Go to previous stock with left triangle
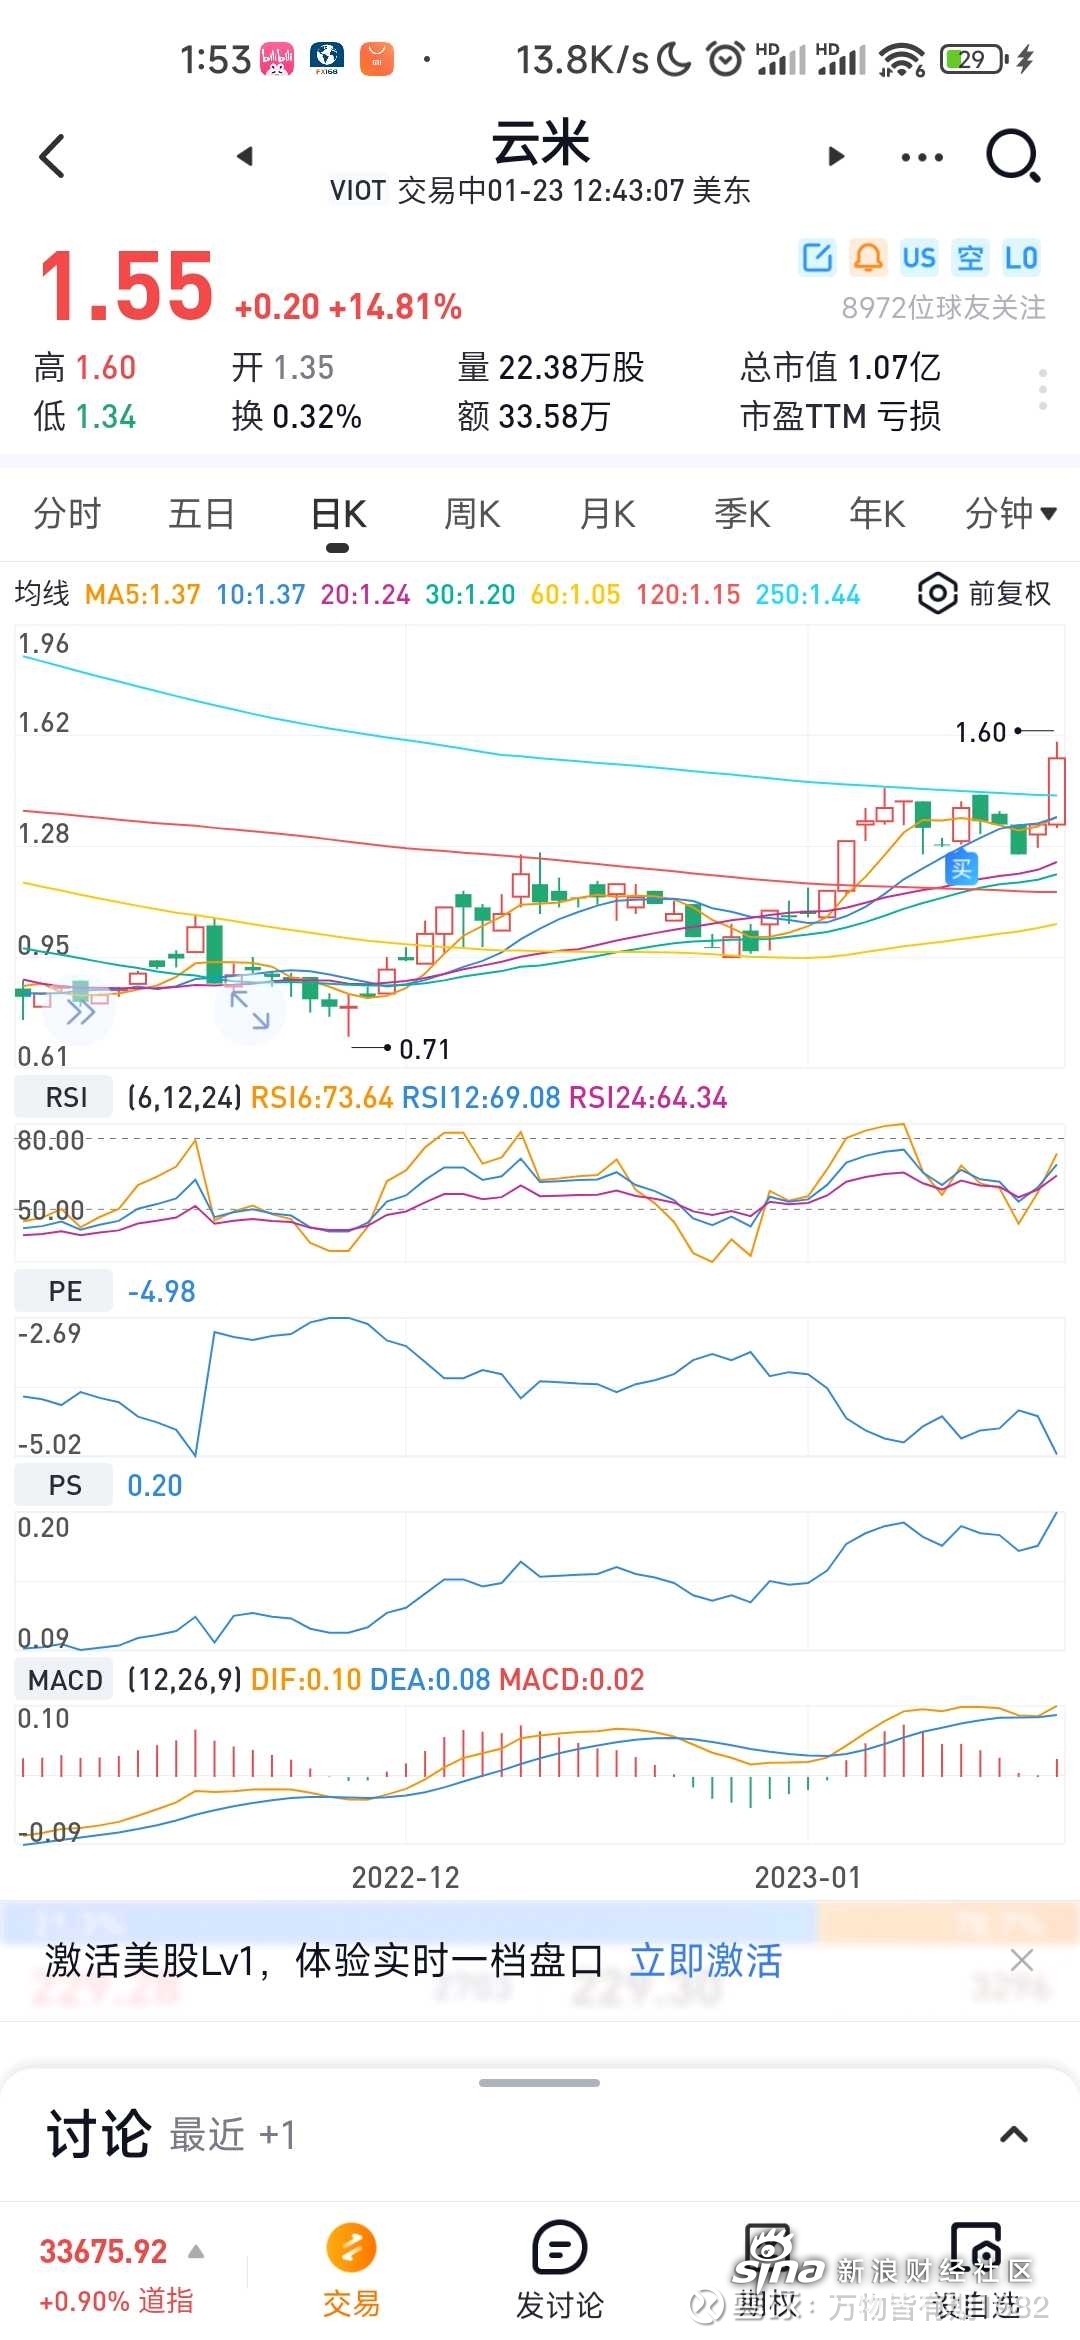Viewport: 1080px width, 2340px height. [245, 156]
